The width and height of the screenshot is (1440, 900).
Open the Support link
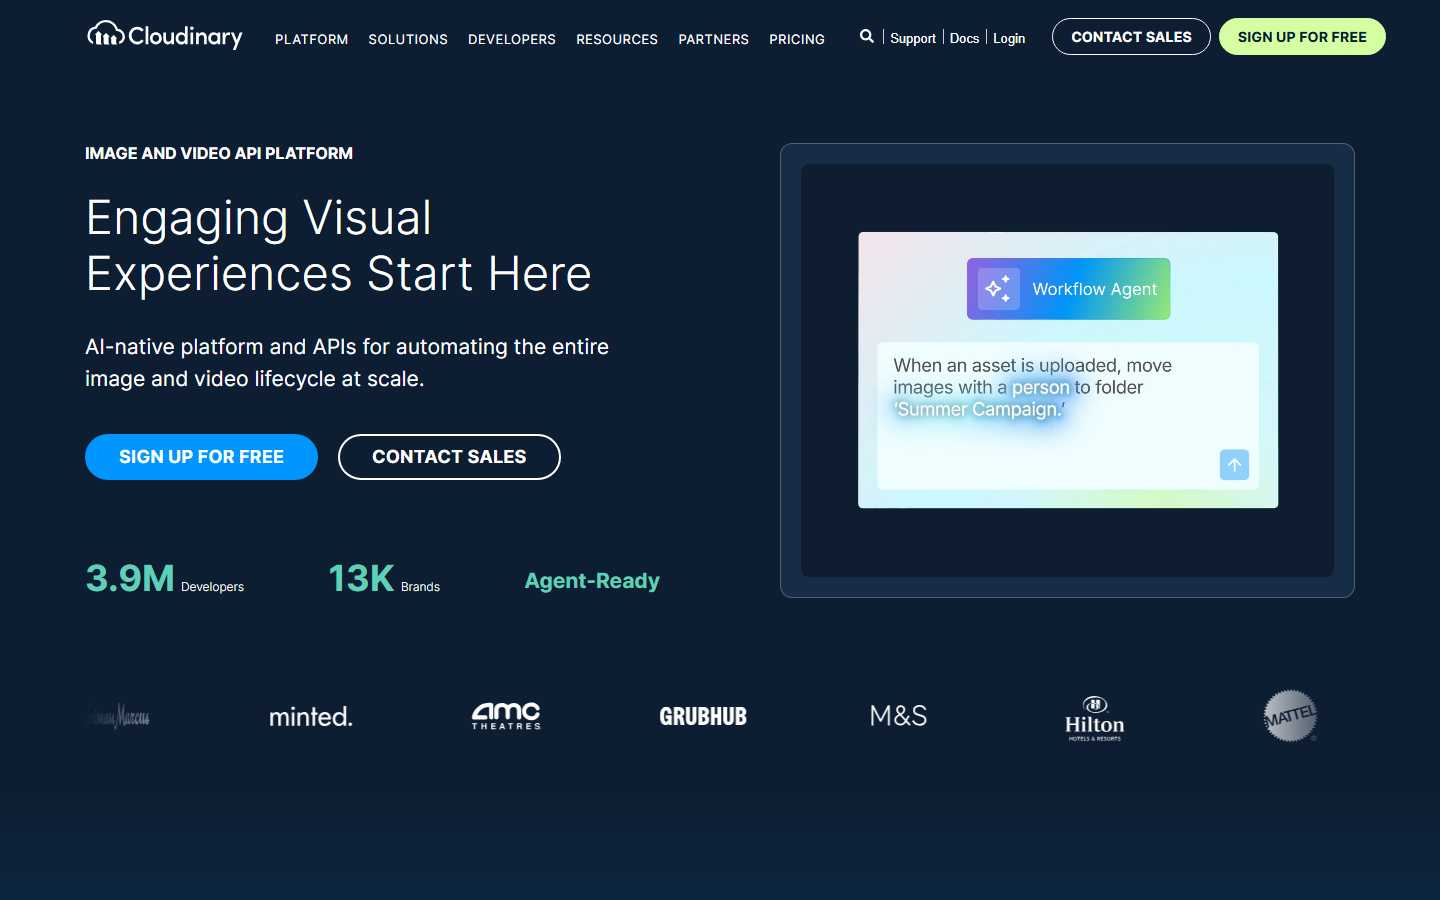[x=913, y=38]
